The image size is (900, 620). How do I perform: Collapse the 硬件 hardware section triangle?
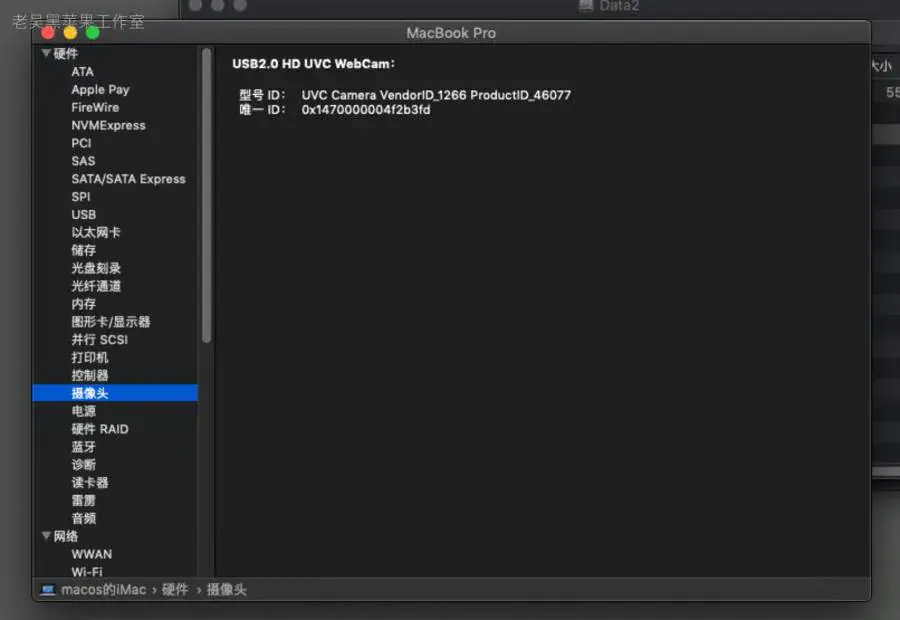[45, 53]
